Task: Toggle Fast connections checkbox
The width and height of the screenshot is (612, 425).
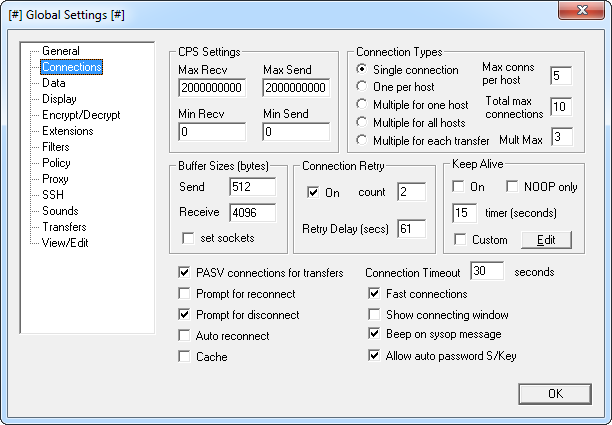Action: 374,293
